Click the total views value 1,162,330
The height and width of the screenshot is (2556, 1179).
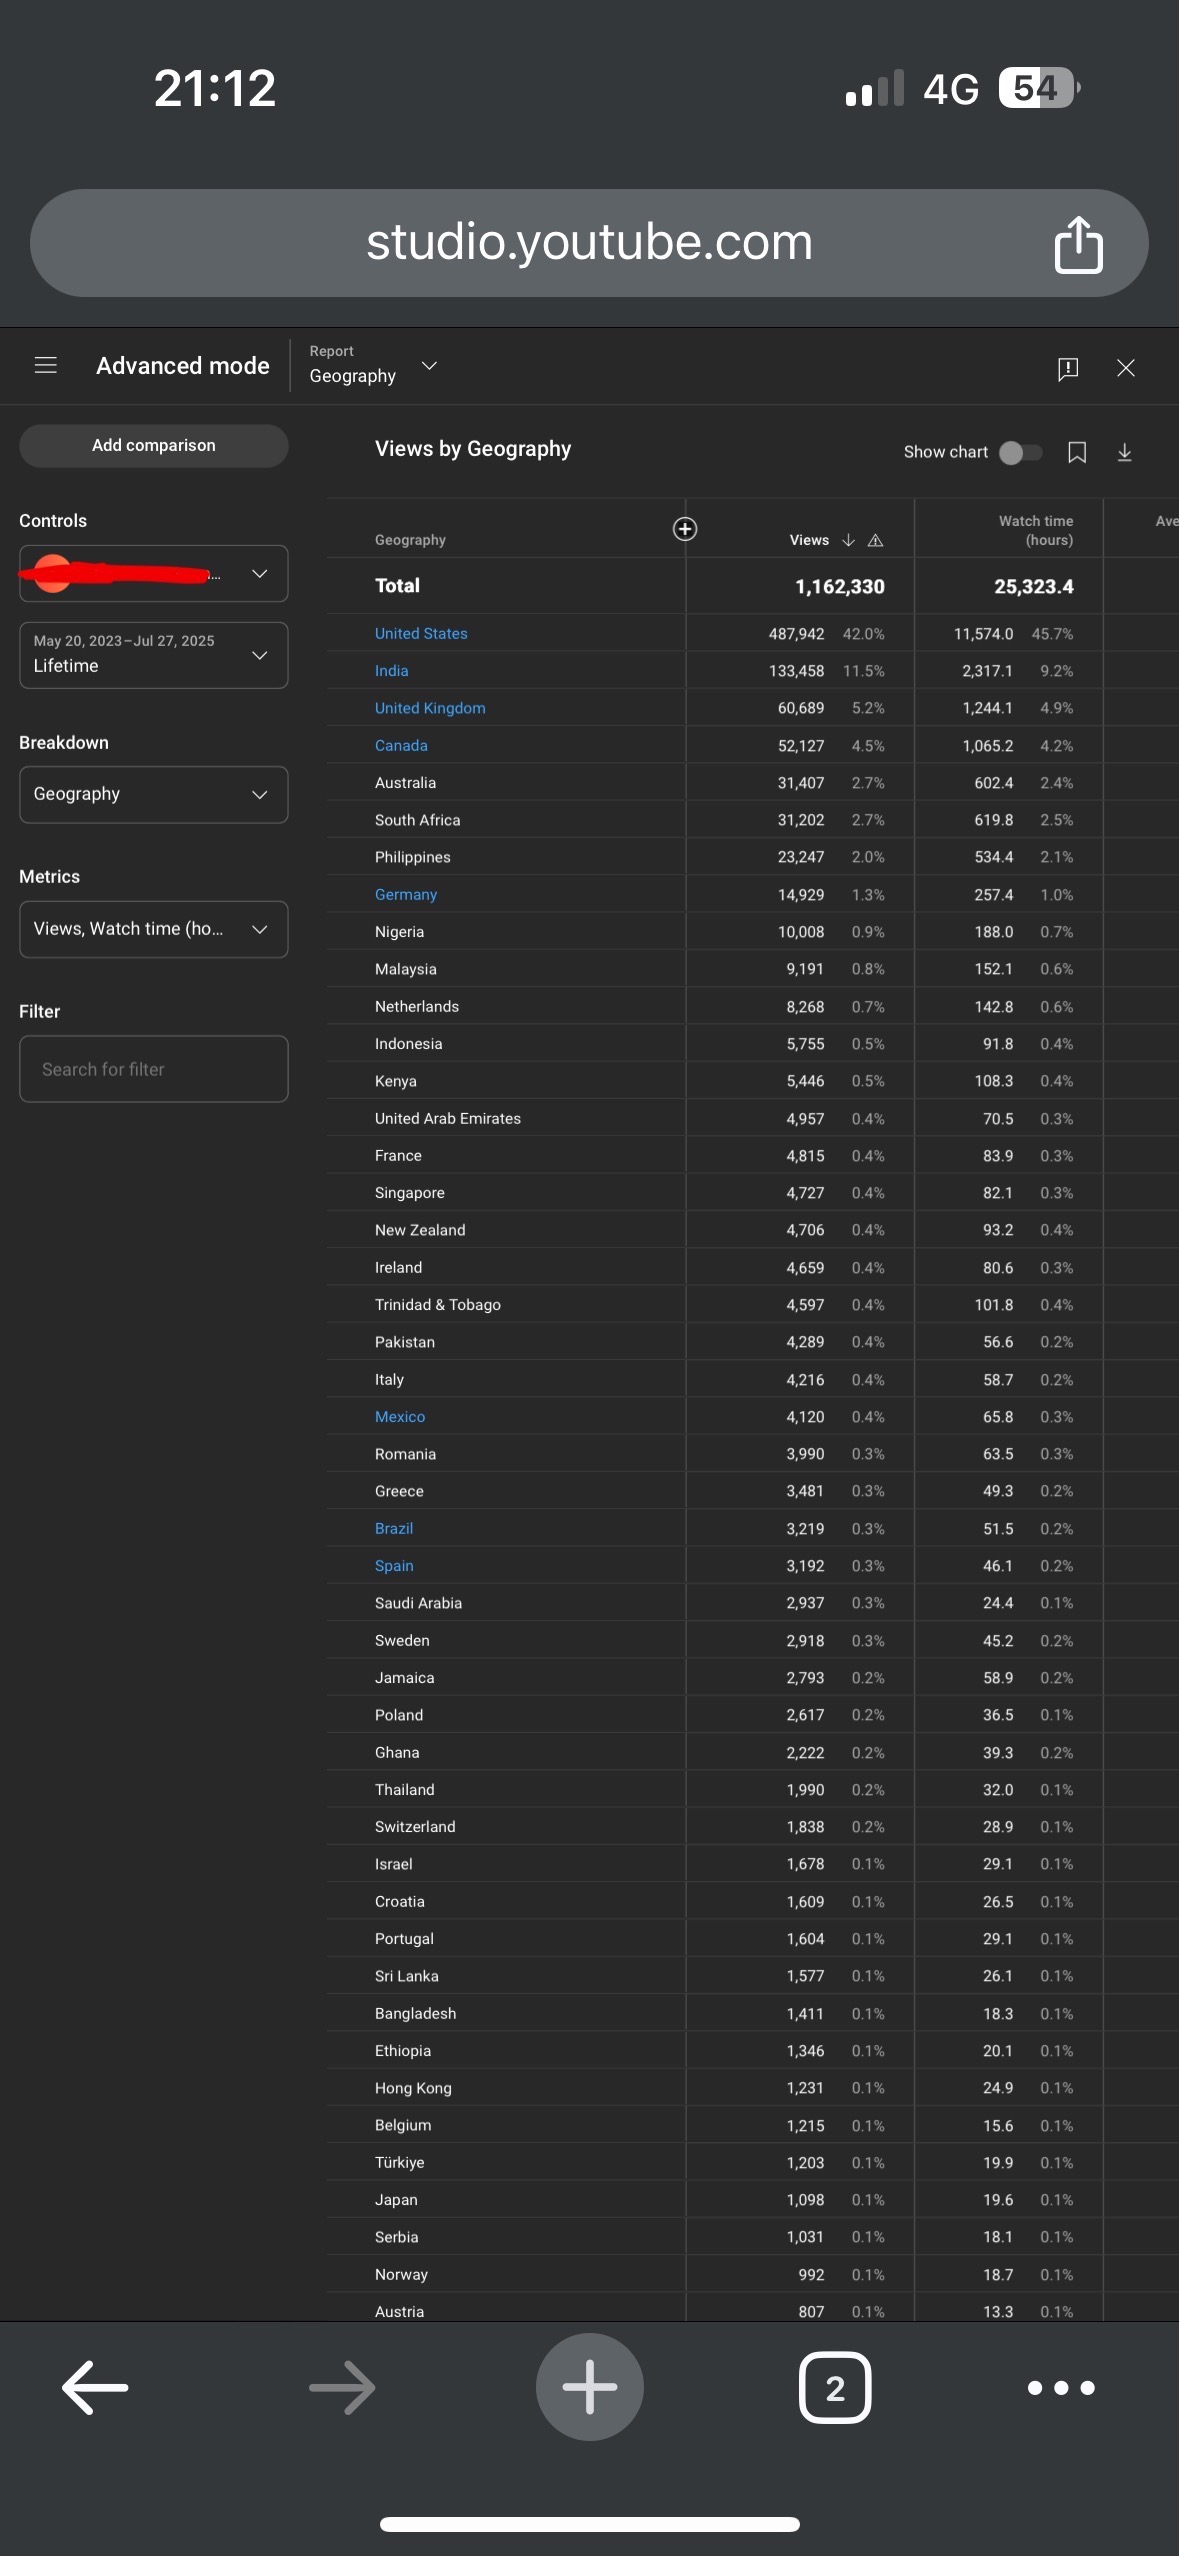click(840, 587)
